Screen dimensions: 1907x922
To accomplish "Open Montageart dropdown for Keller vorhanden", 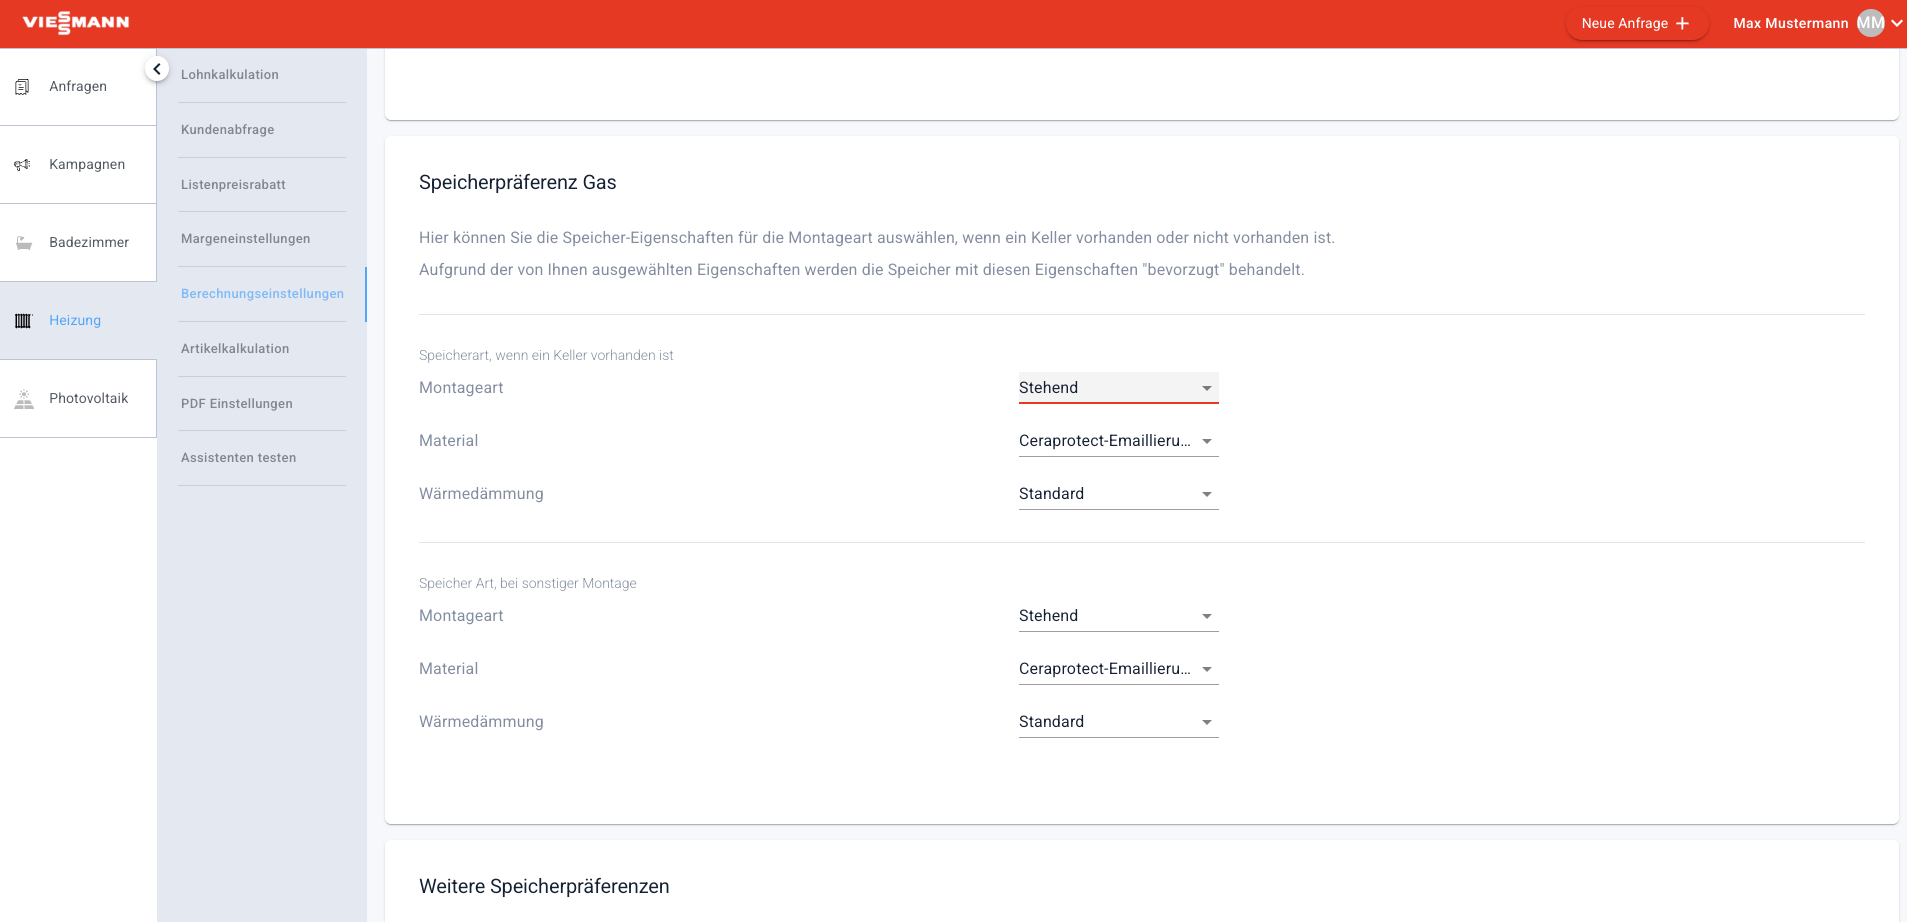I will tap(1117, 388).
